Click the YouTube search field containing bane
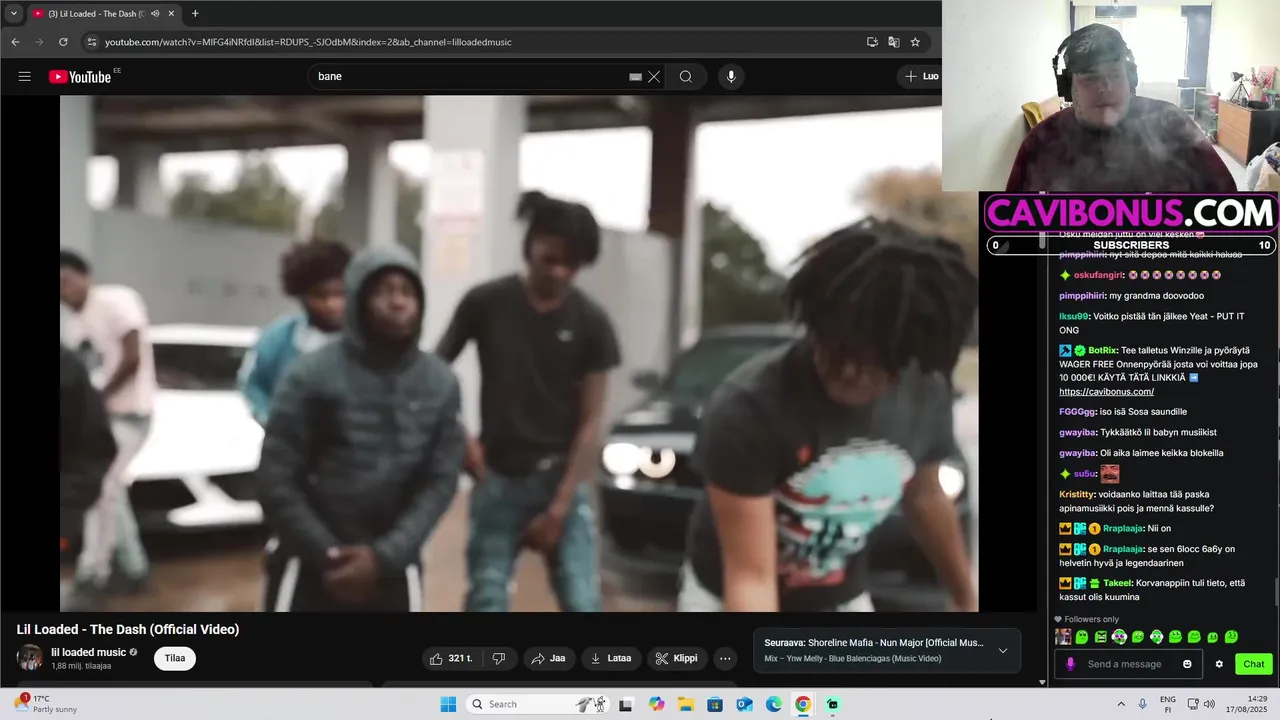Image resolution: width=1280 pixels, height=720 pixels. (470, 77)
